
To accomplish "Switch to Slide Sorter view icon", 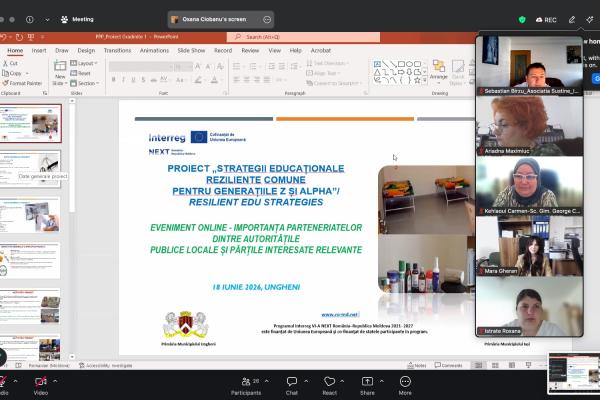I will pyautogui.click(x=495, y=366).
